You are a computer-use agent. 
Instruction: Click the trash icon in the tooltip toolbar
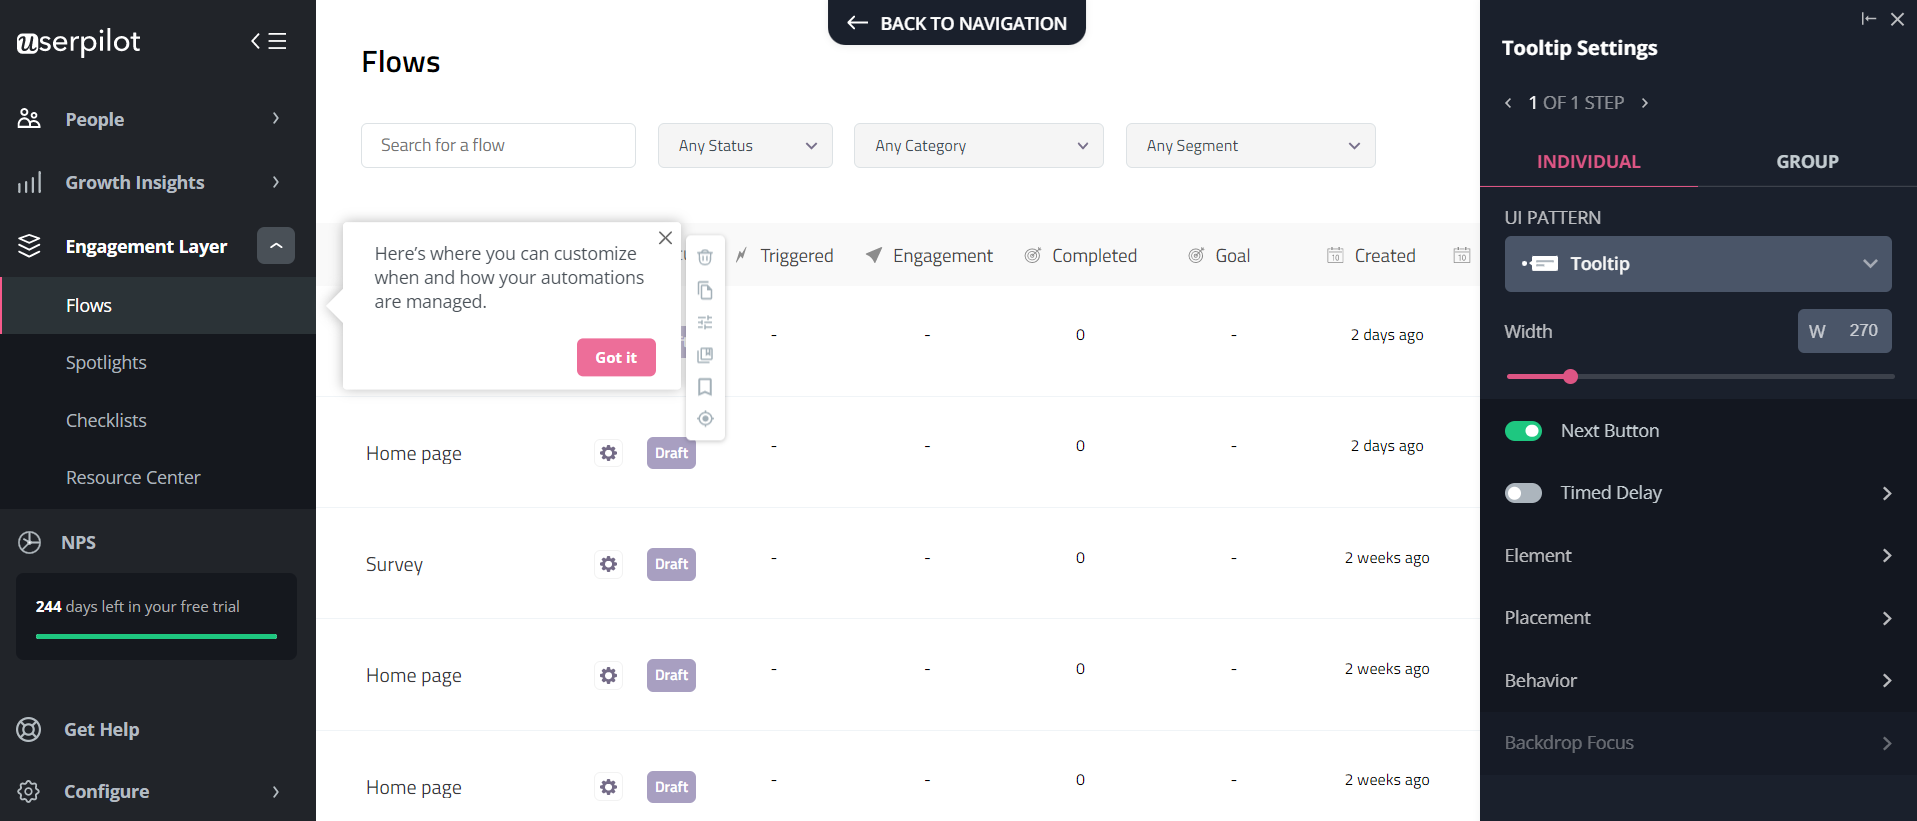pos(705,257)
